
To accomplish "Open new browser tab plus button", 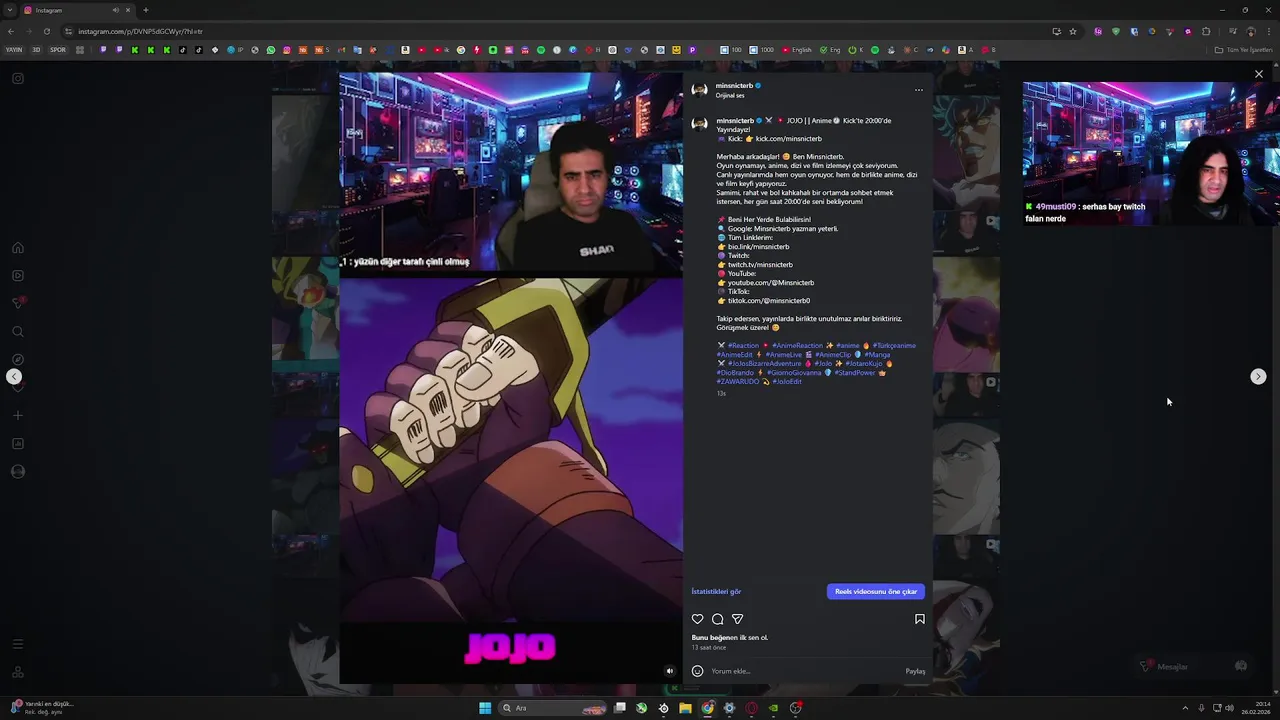I will [145, 10].
